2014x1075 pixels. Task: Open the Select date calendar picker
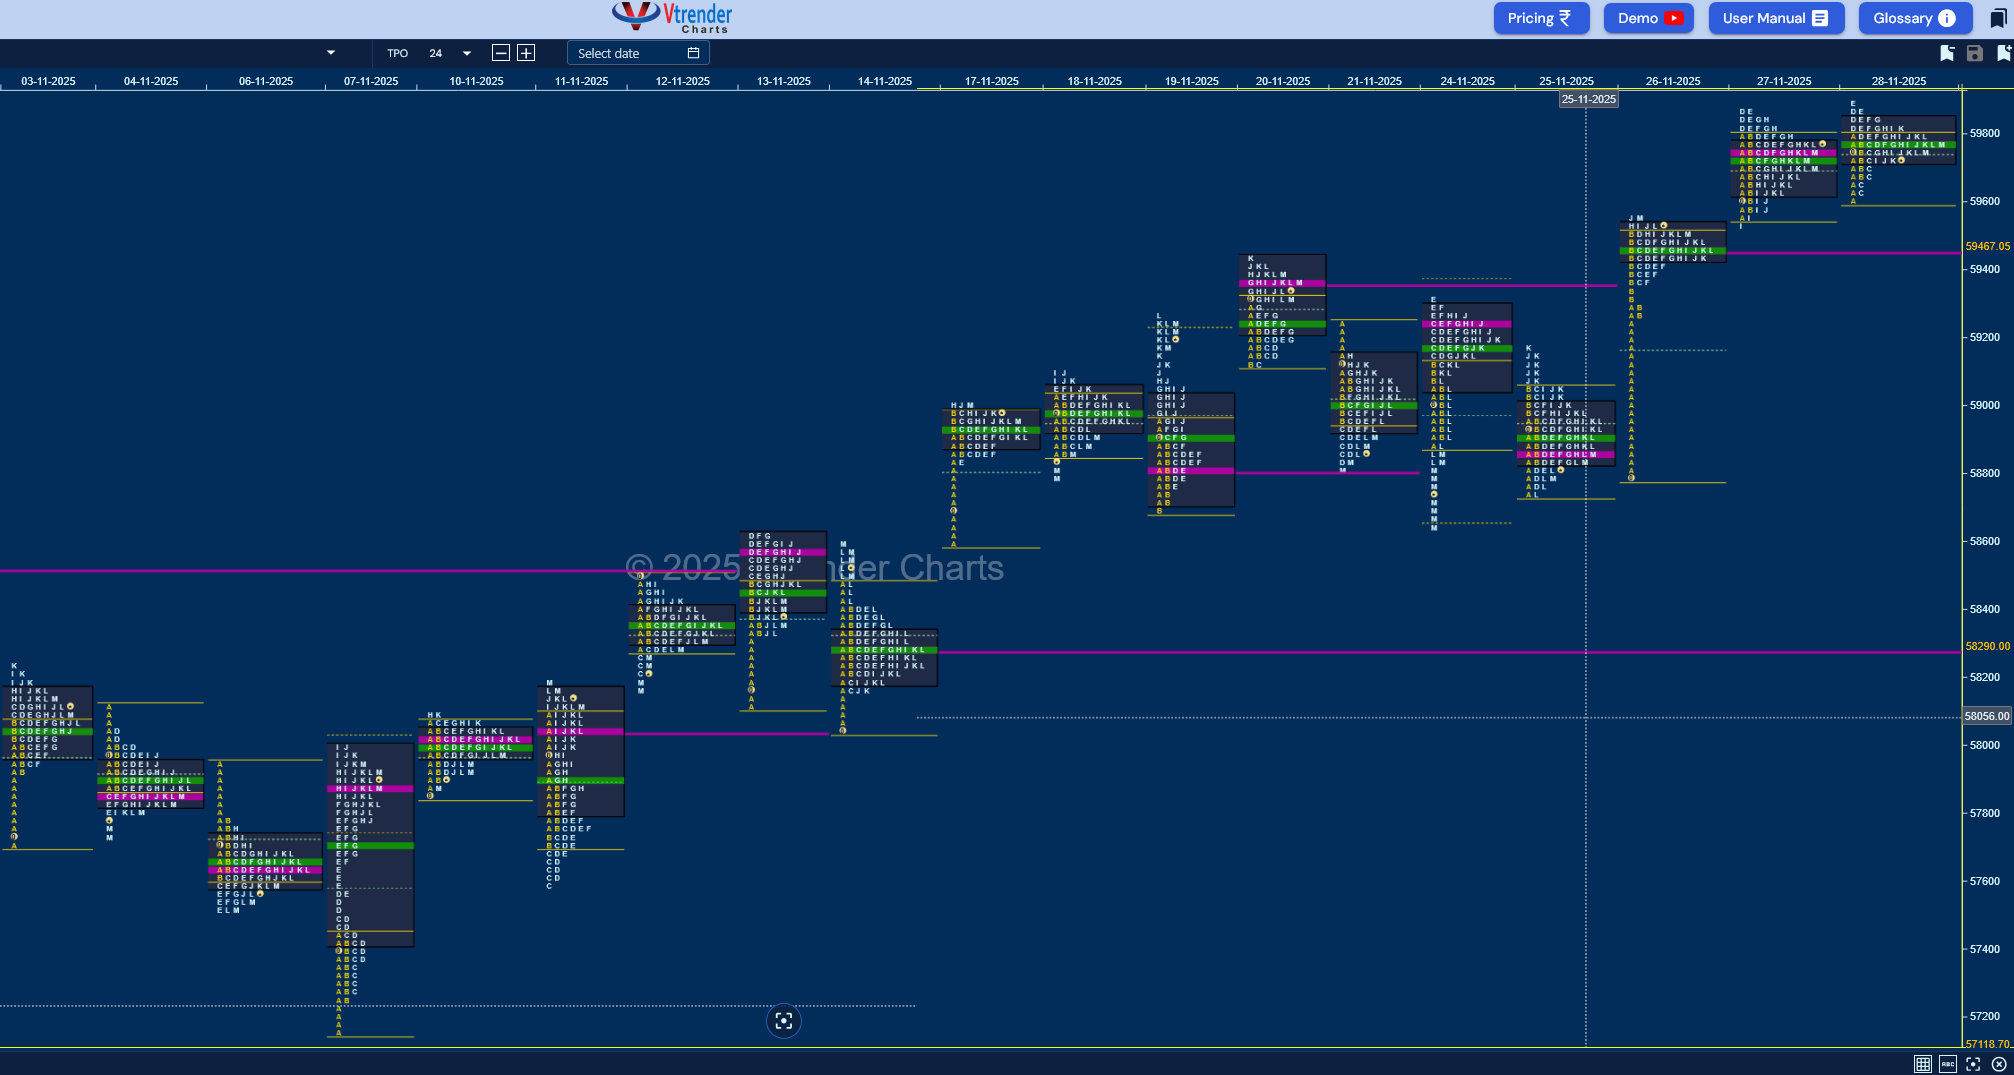click(638, 53)
